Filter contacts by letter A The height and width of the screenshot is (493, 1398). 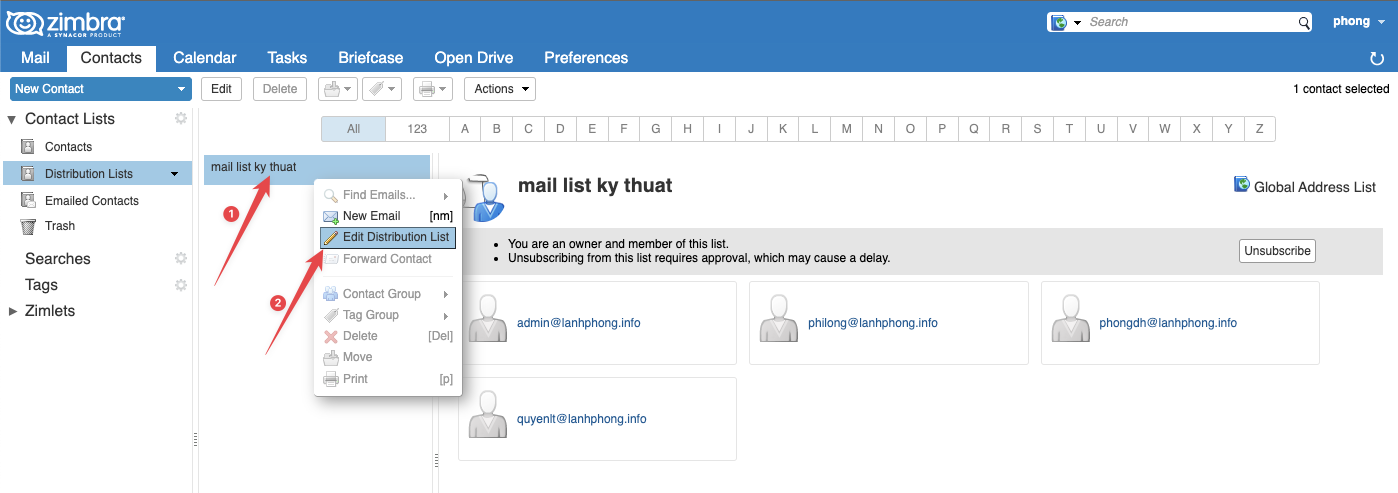(465, 129)
